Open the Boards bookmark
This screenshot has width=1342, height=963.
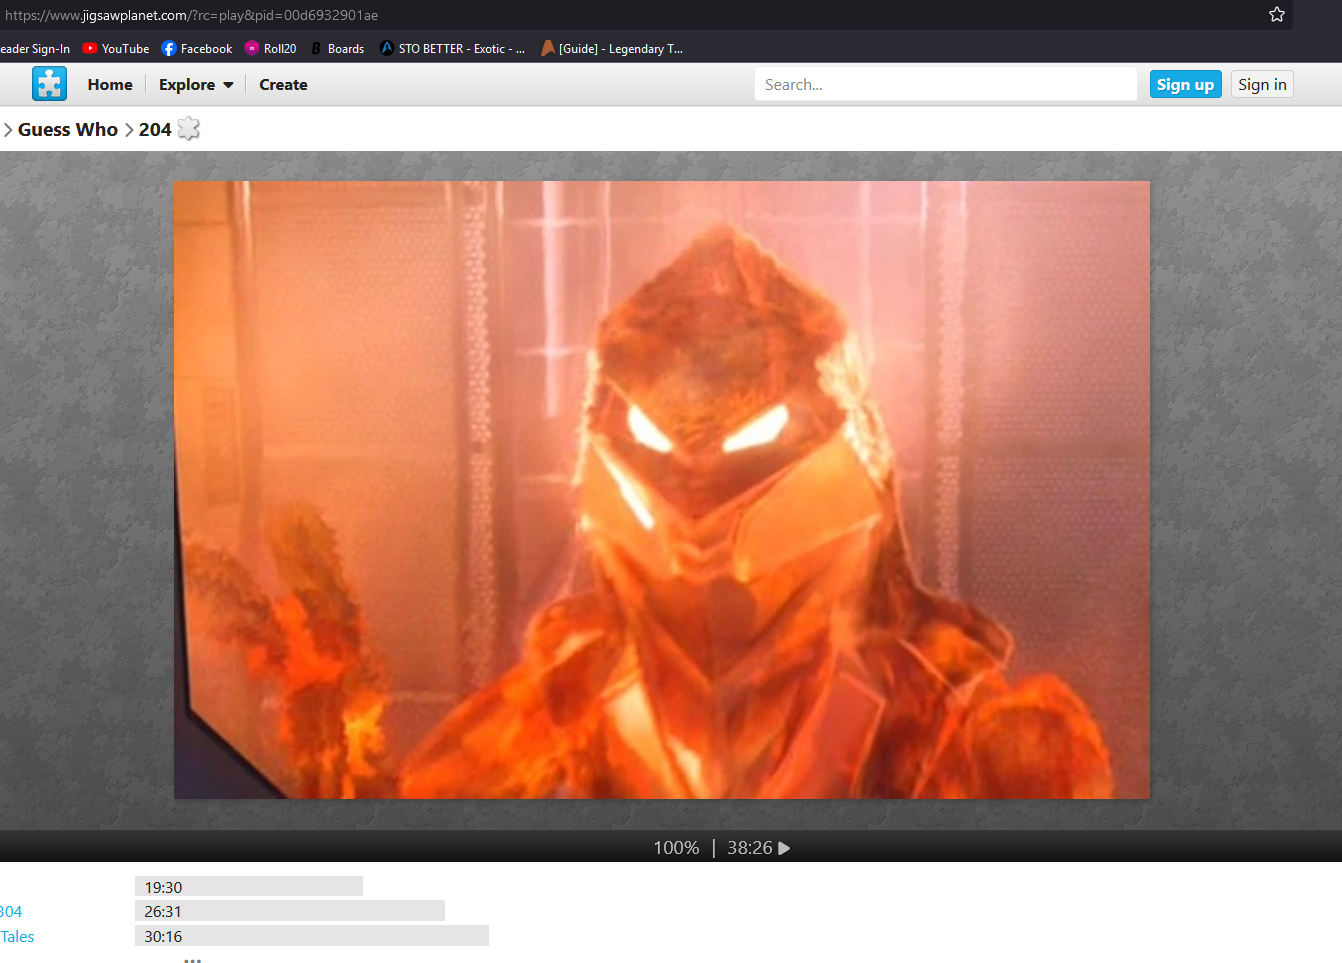[337, 48]
